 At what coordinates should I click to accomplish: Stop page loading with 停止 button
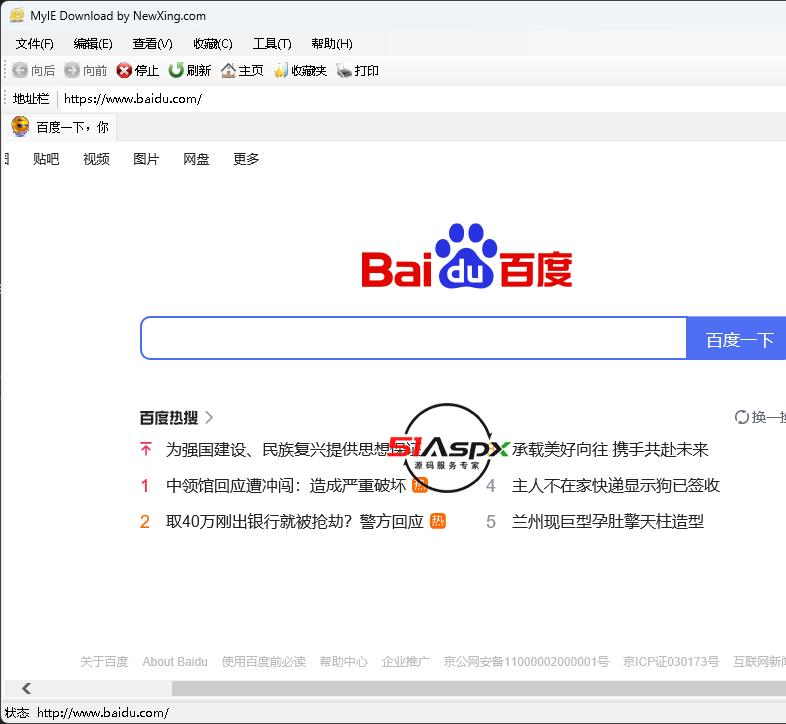(137, 70)
